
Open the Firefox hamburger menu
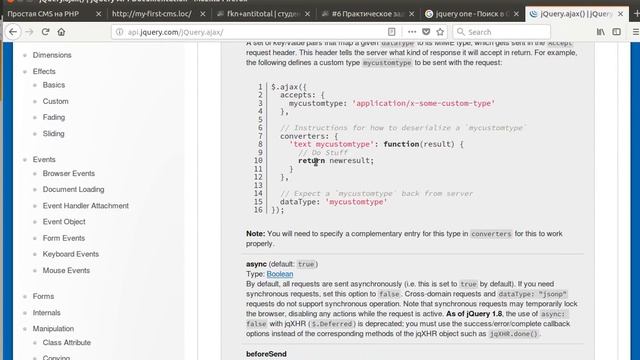pyautogui.click(x=636, y=32)
